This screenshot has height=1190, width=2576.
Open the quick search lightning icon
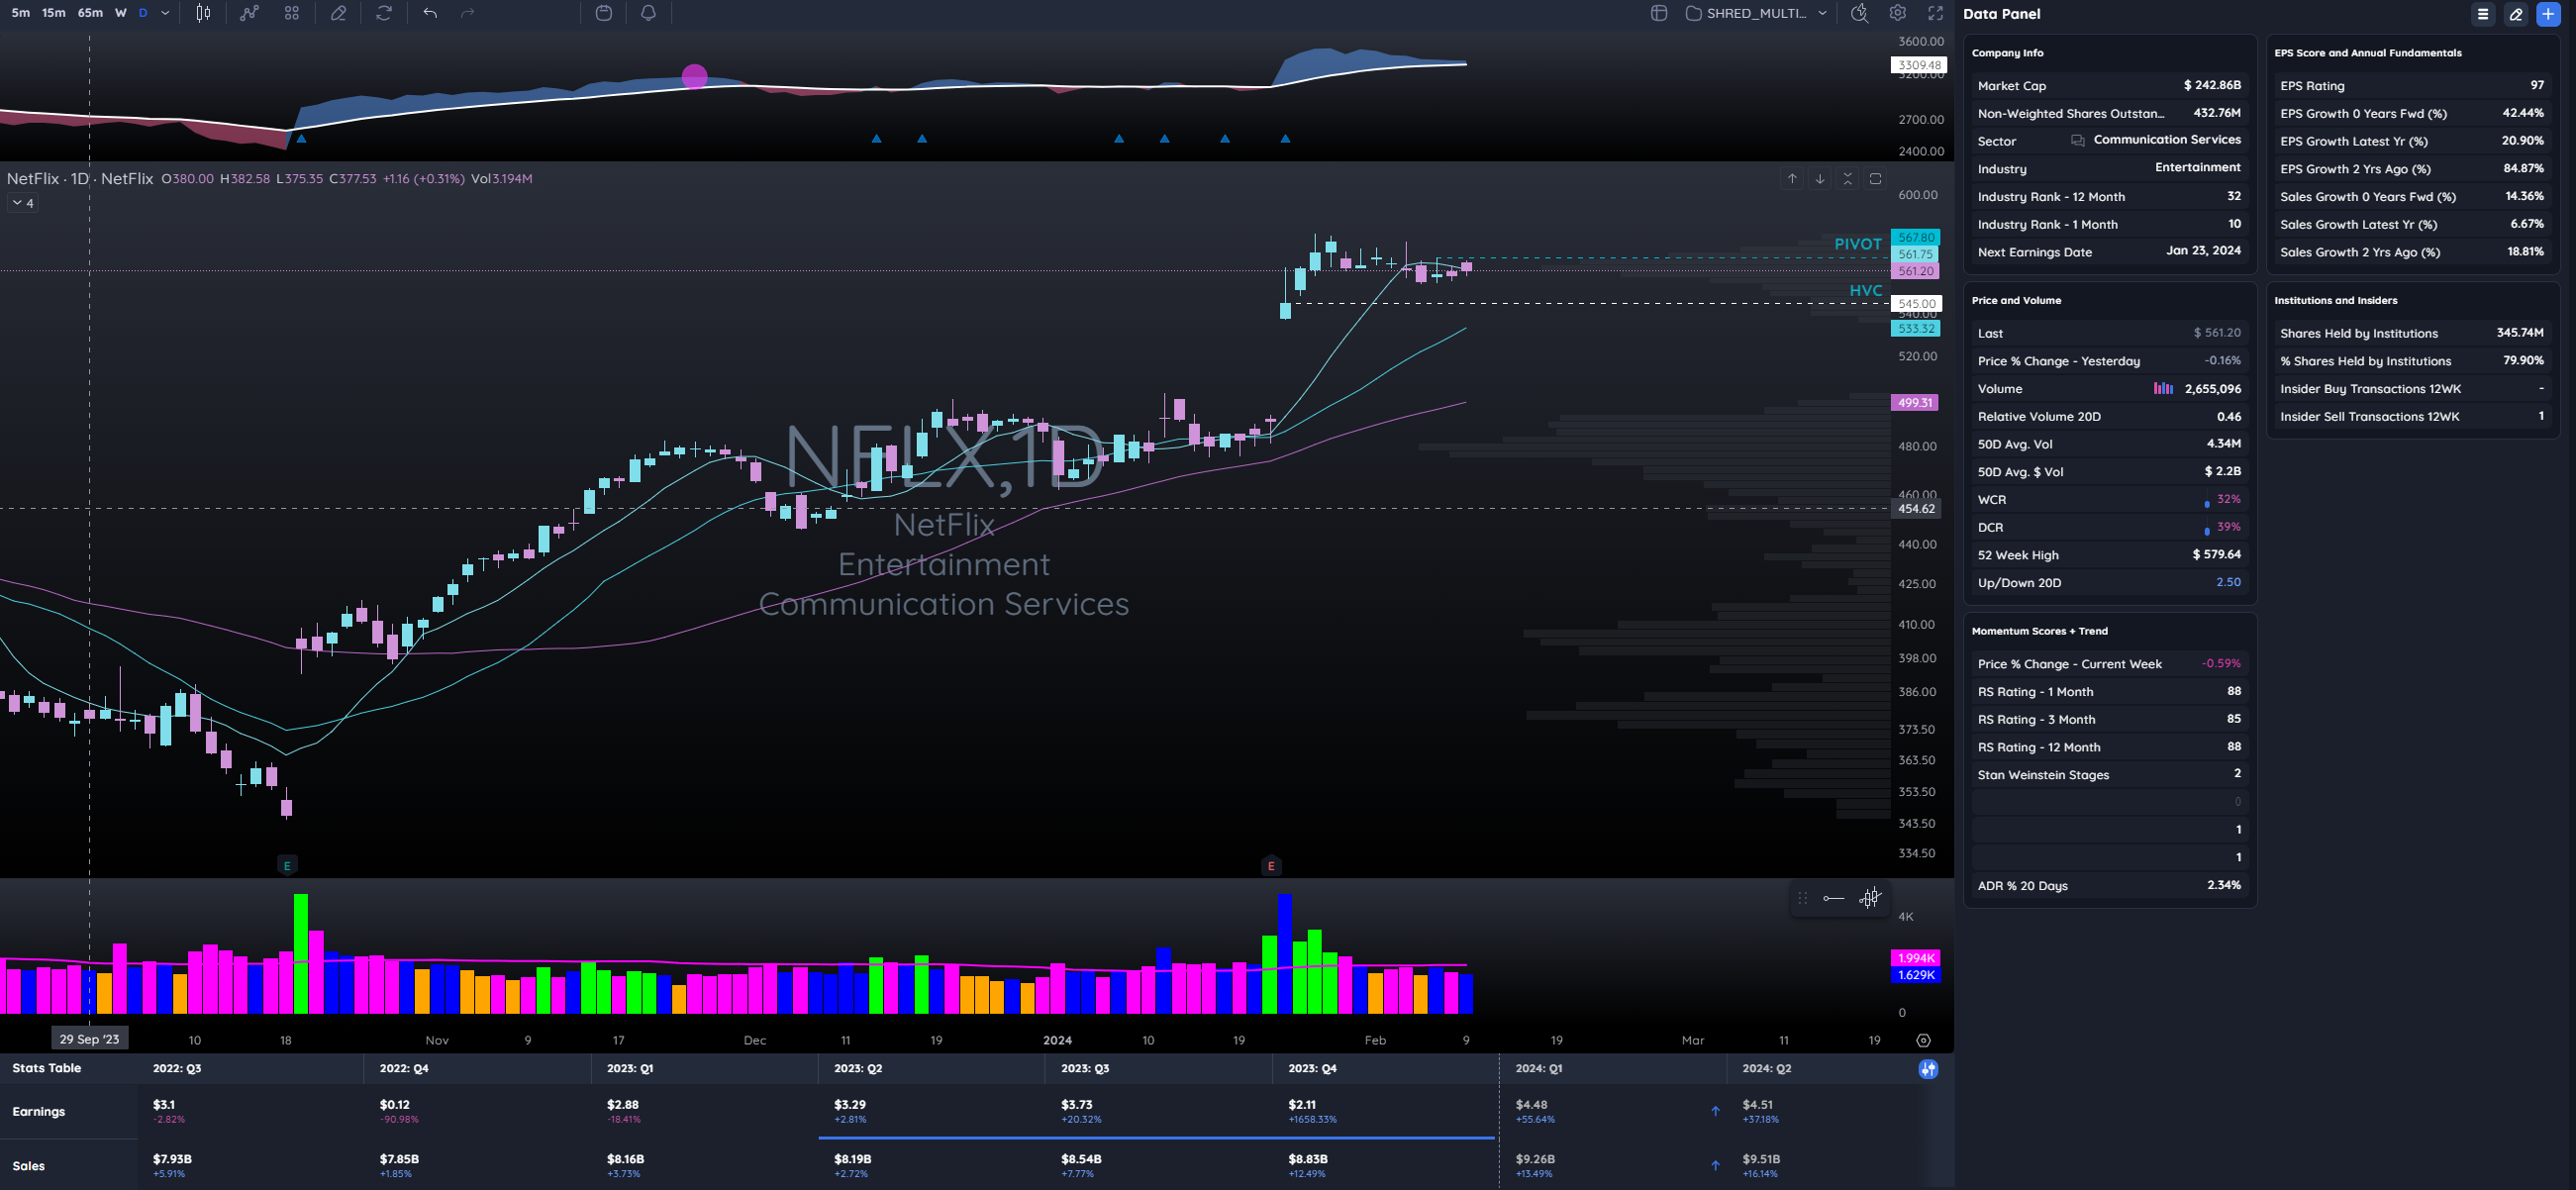click(x=1858, y=13)
